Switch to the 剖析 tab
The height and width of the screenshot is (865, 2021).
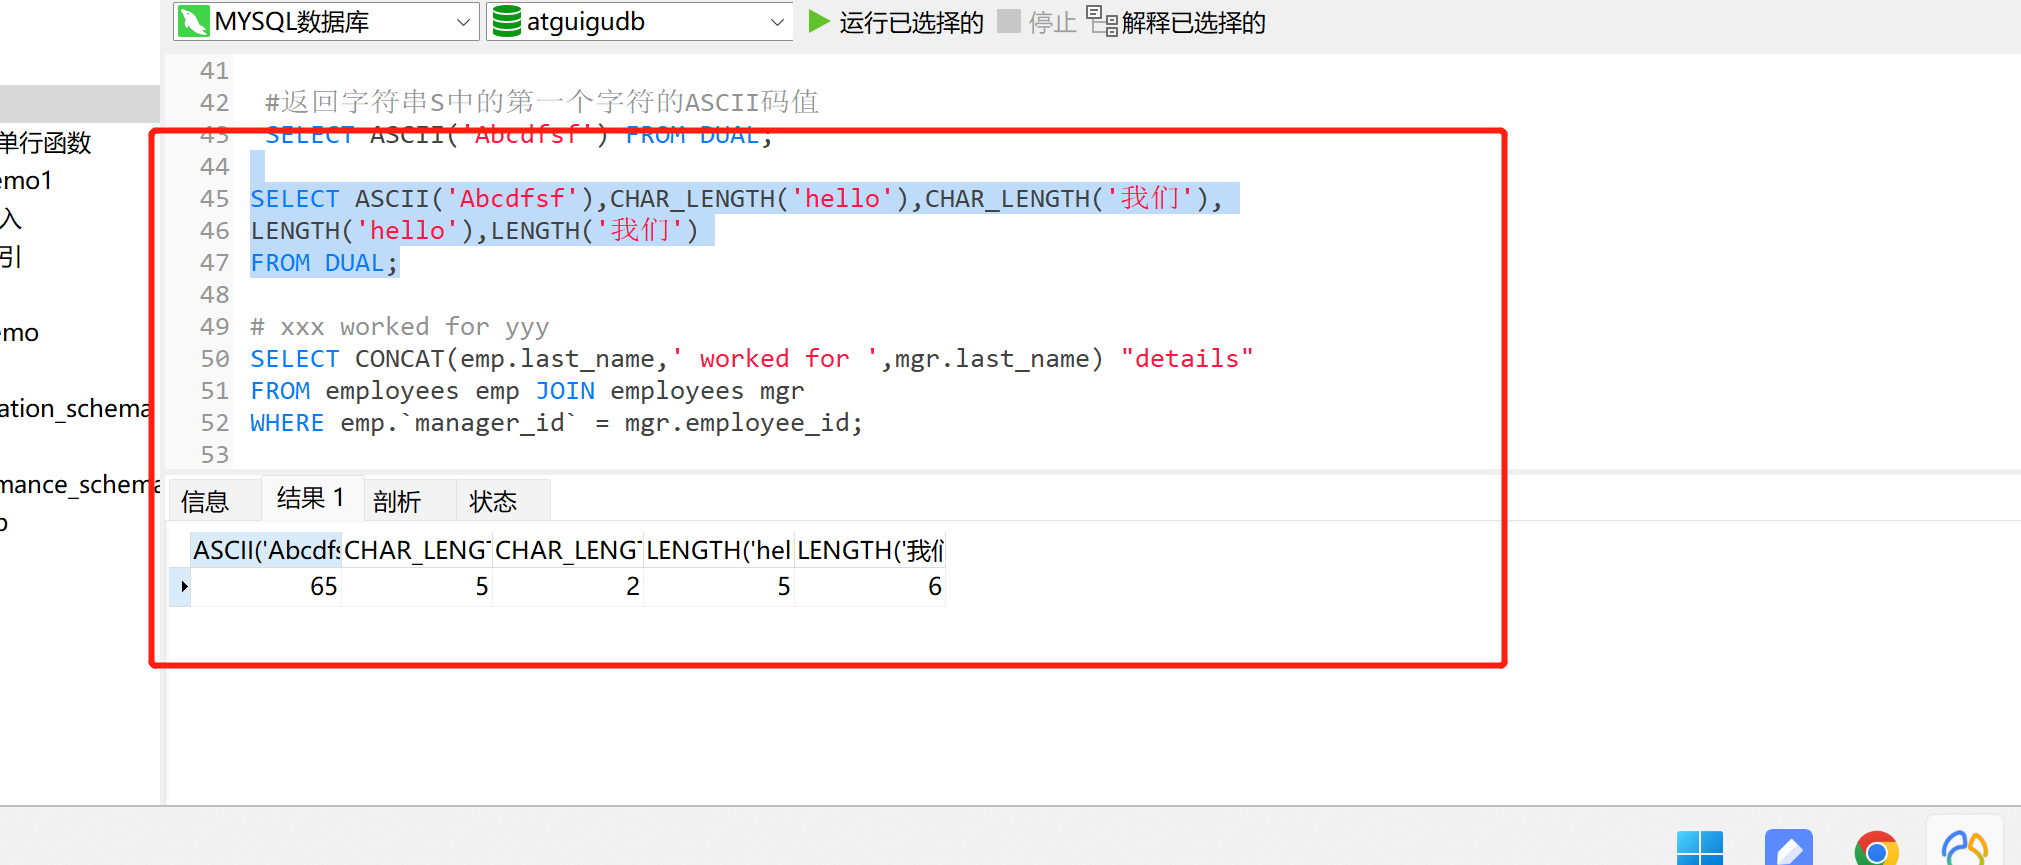397,501
